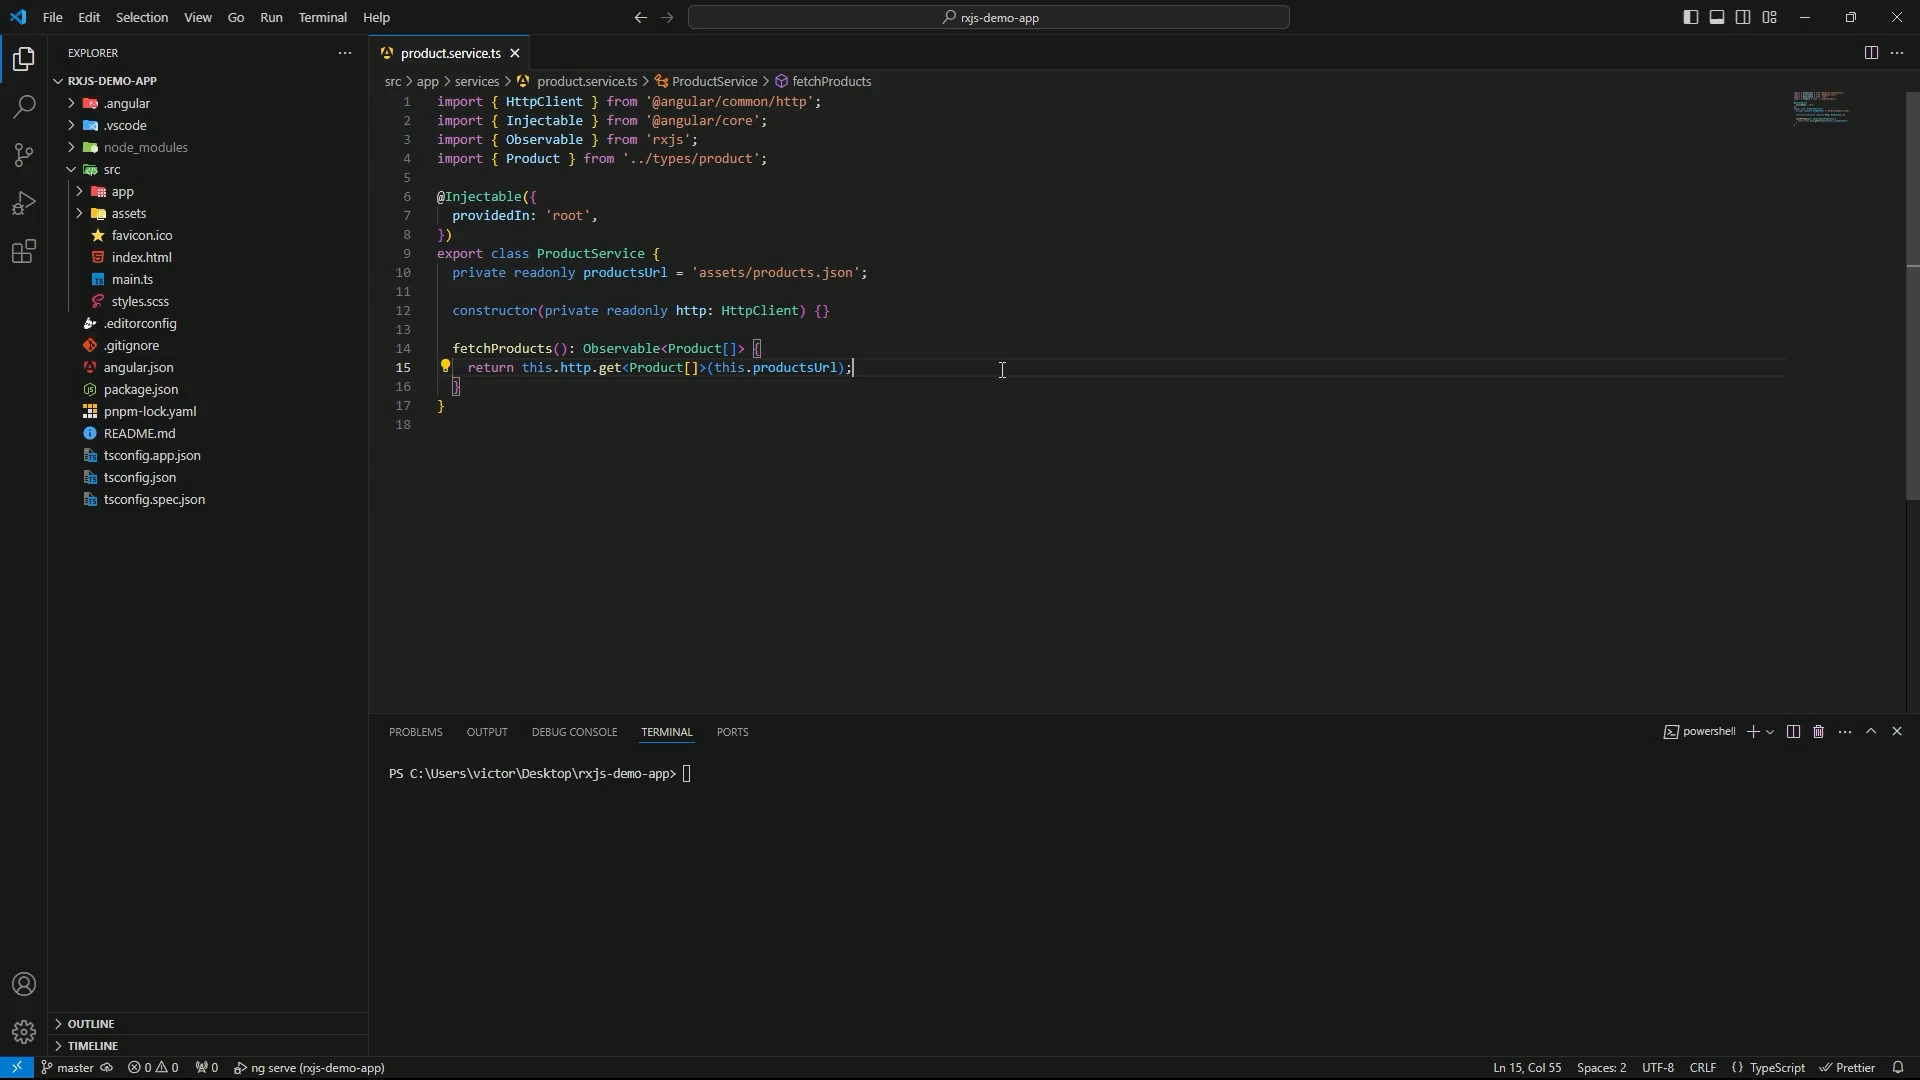This screenshot has width=1920, height=1080.
Task: Toggle the bottom panel visibility
Action: [x=1717, y=17]
